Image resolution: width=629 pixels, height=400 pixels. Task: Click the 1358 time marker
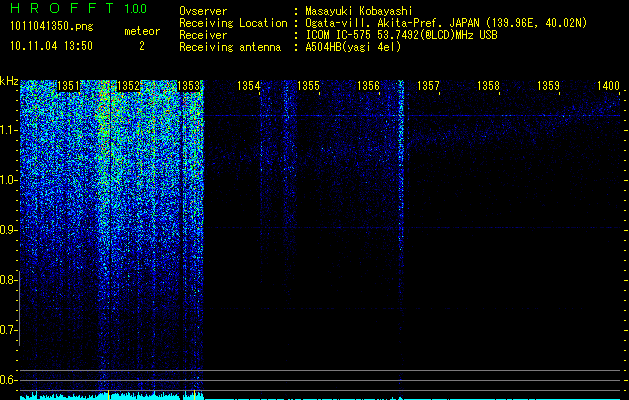(x=488, y=86)
